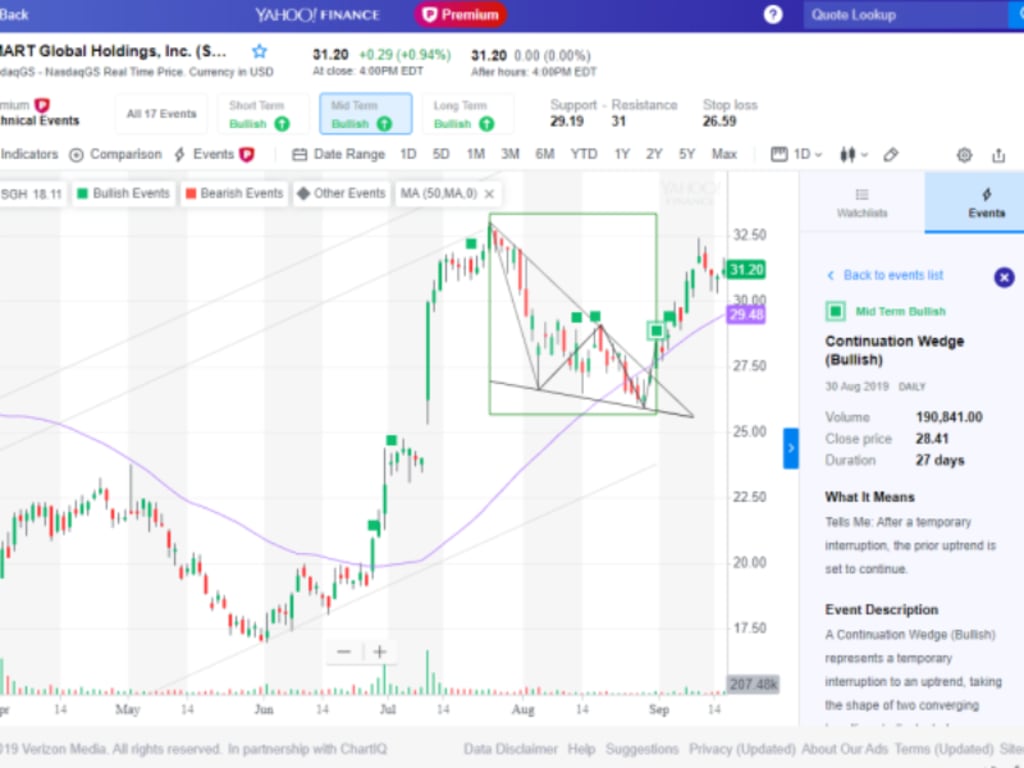Open Data Disclaimer link

(x=511, y=749)
